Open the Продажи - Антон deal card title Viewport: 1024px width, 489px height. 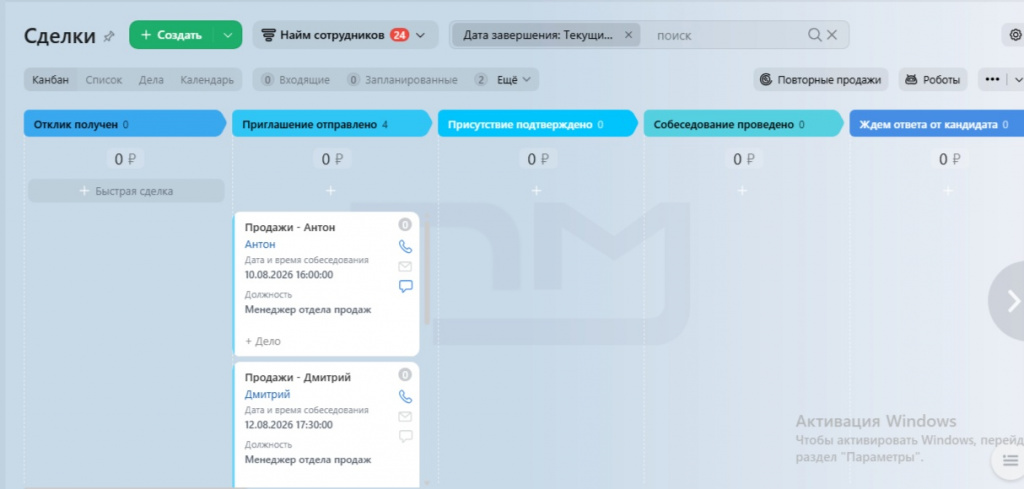pyautogui.click(x=290, y=227)
